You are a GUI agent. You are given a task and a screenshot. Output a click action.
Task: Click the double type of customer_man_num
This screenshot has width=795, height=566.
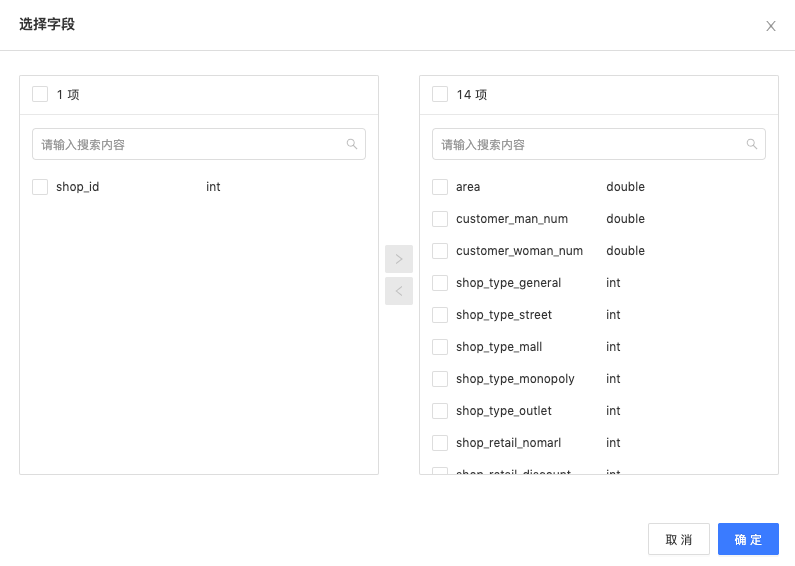tap(626, 219)
